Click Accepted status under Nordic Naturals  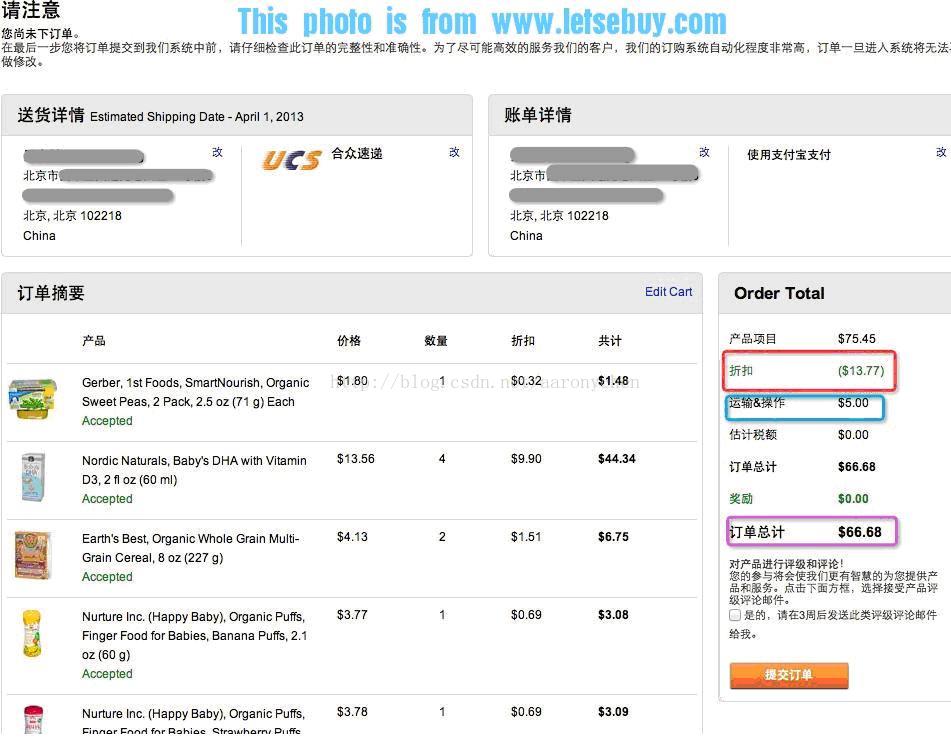(x=107, y=499)
